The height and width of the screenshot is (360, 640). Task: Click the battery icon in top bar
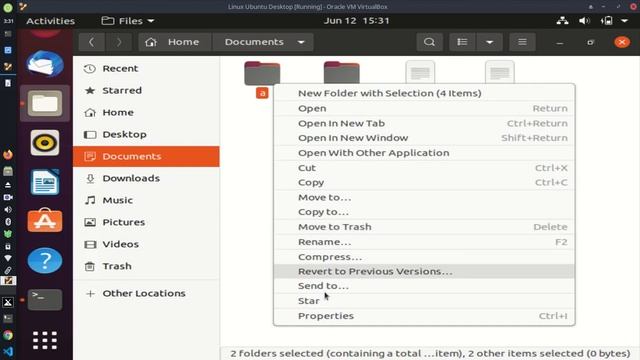coord(607,21)
